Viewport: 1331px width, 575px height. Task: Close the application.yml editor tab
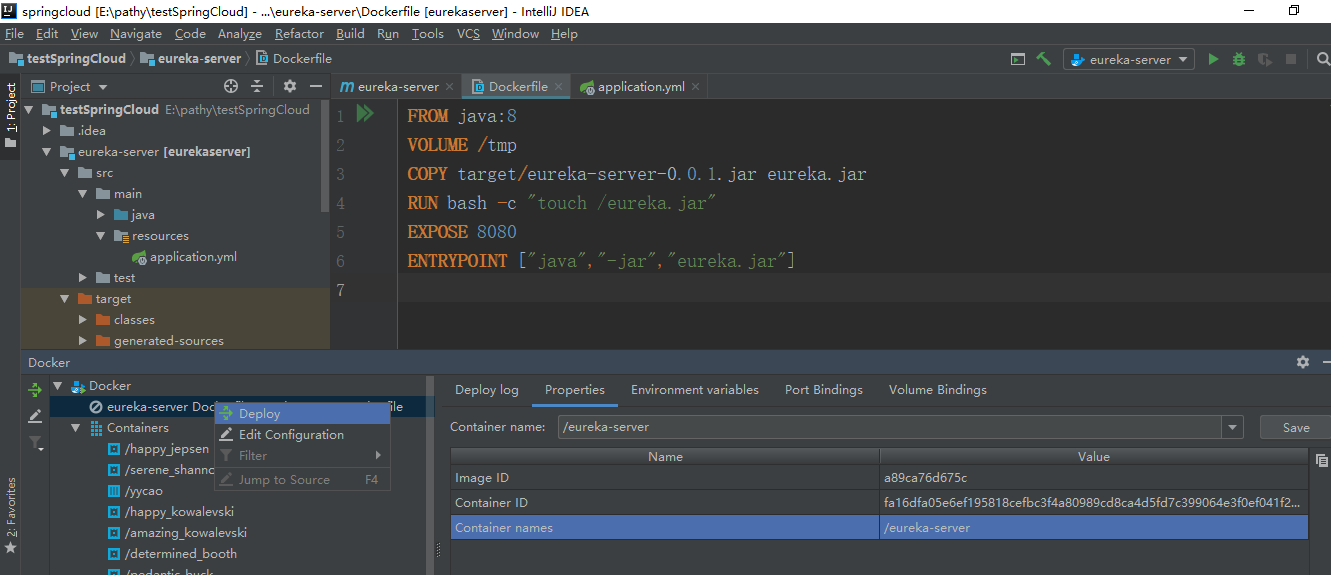(x=696, y=87)
